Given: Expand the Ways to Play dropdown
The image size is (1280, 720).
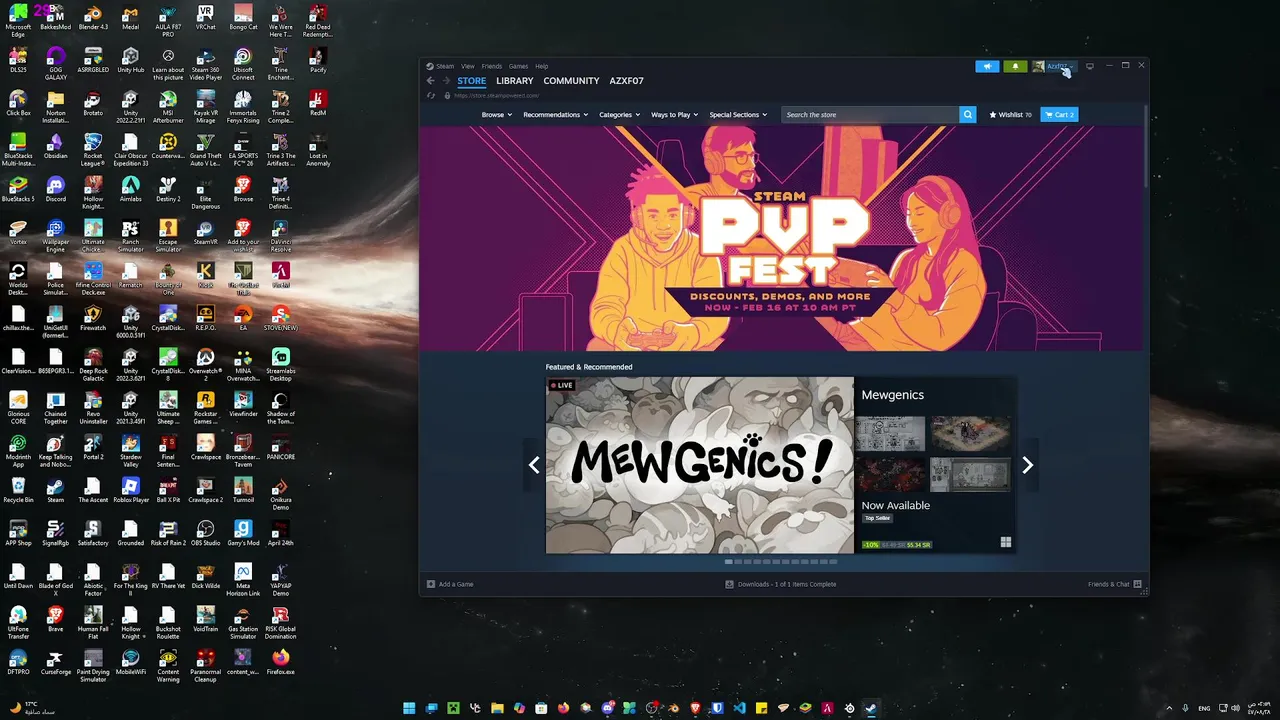Looking at the screenshot, I should (x=675, y=115).
